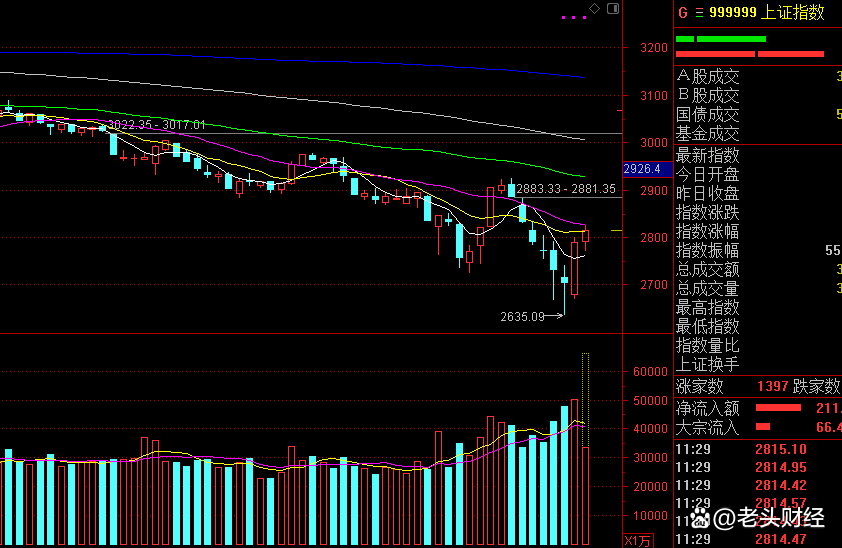
Task: Click the green advance ratio bar
Action: pyautogui.click(x=720, y=39)
